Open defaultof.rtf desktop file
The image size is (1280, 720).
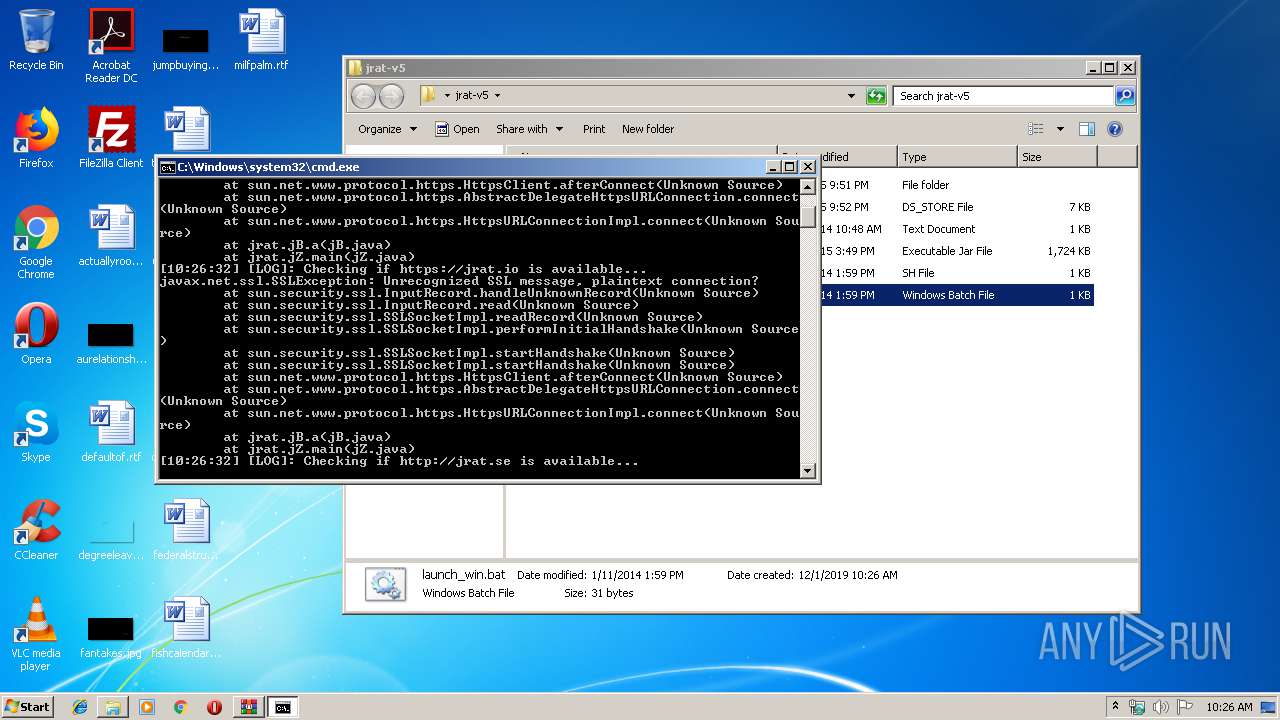[111, 432]
